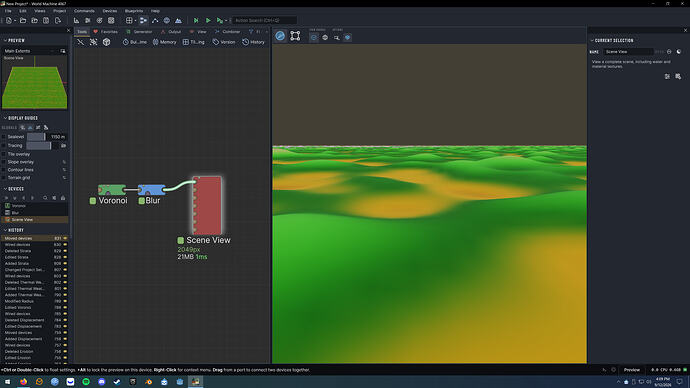Open the Help menu

coord(155,11)
